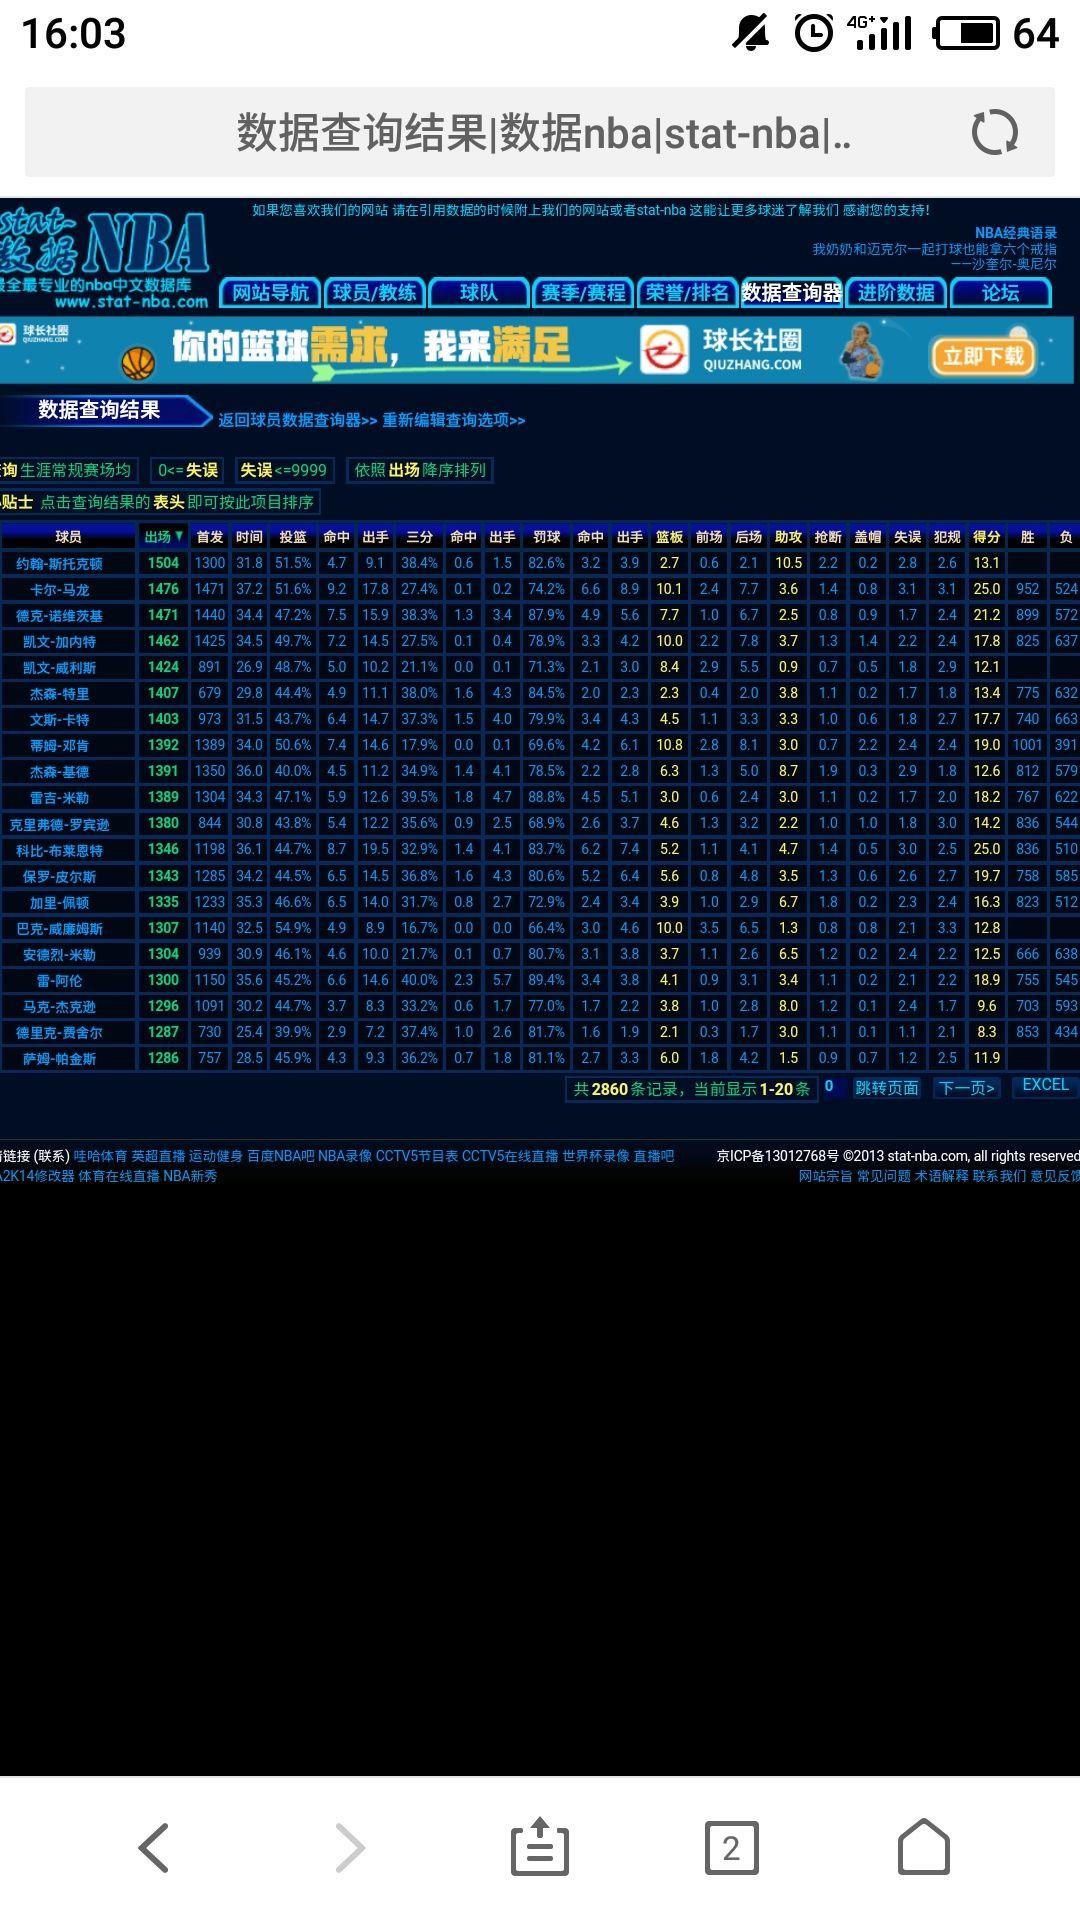Open player 雷吉-米勒
1080x1920 pixels.
coord(59,798)
